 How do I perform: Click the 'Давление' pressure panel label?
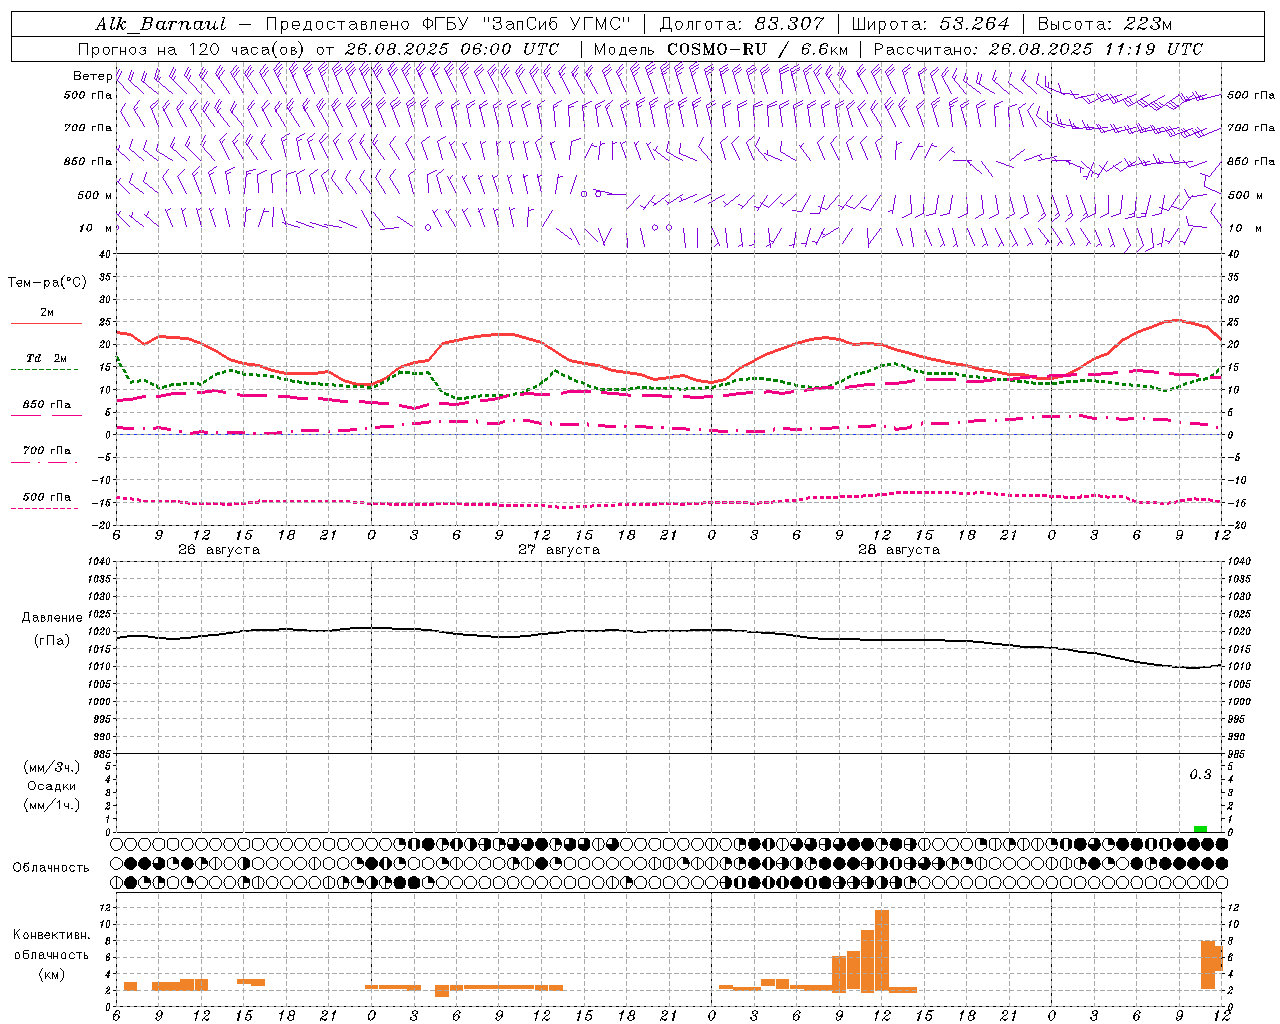(x=52, y=618)
